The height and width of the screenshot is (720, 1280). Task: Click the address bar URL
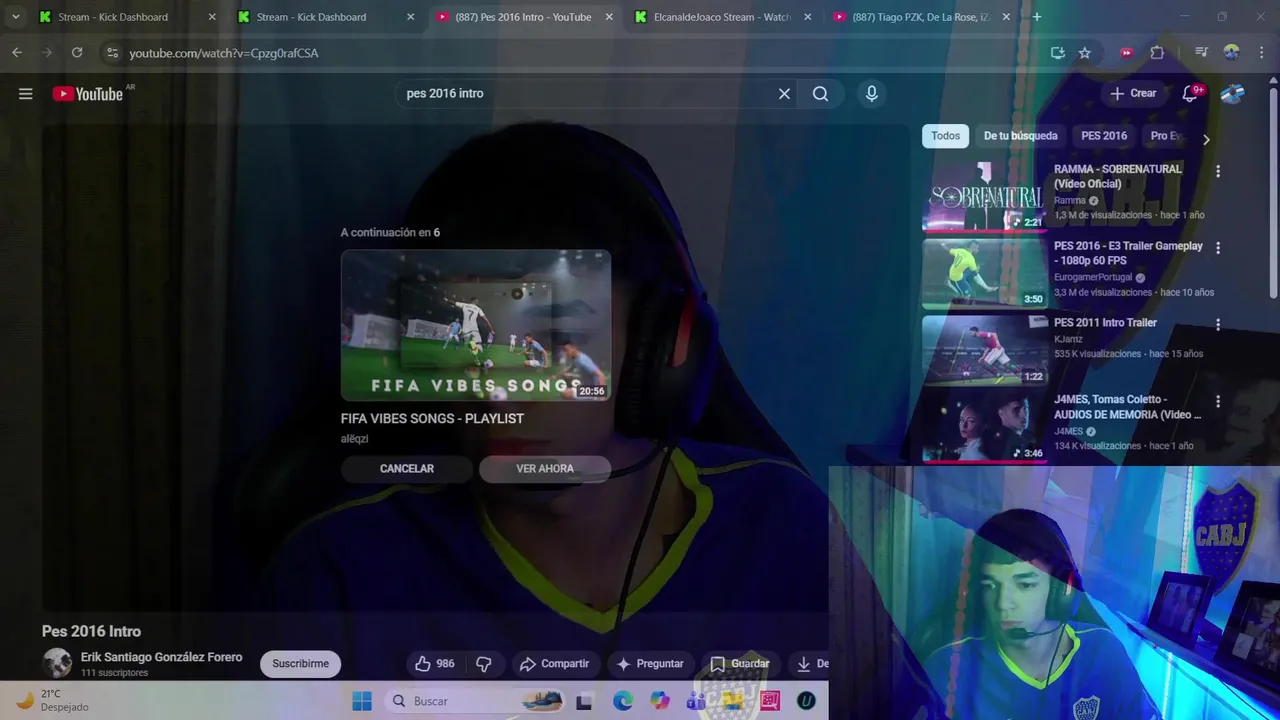click(x=224, y=53)
